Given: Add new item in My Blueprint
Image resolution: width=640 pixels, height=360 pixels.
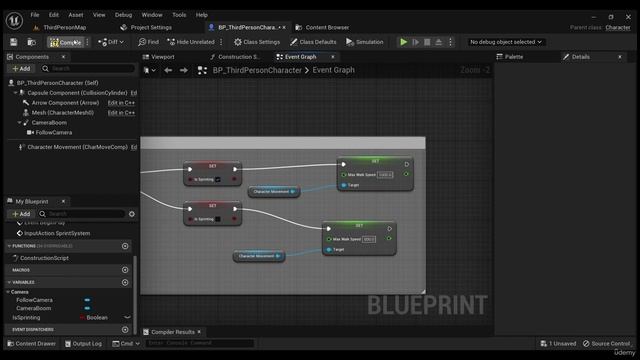Looking at the screenshot, I should [x=21, y=214].
